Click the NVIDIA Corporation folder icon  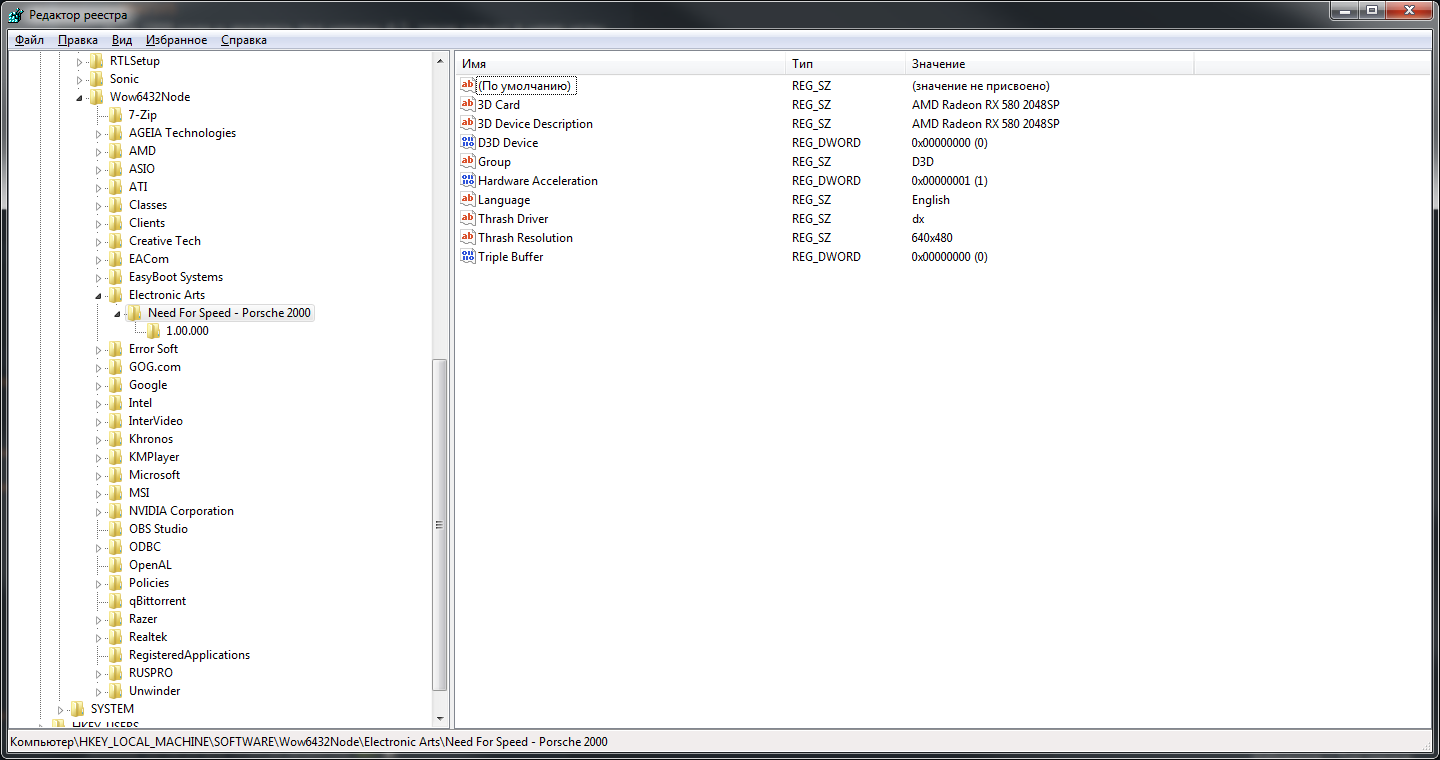tap(116, 511)
